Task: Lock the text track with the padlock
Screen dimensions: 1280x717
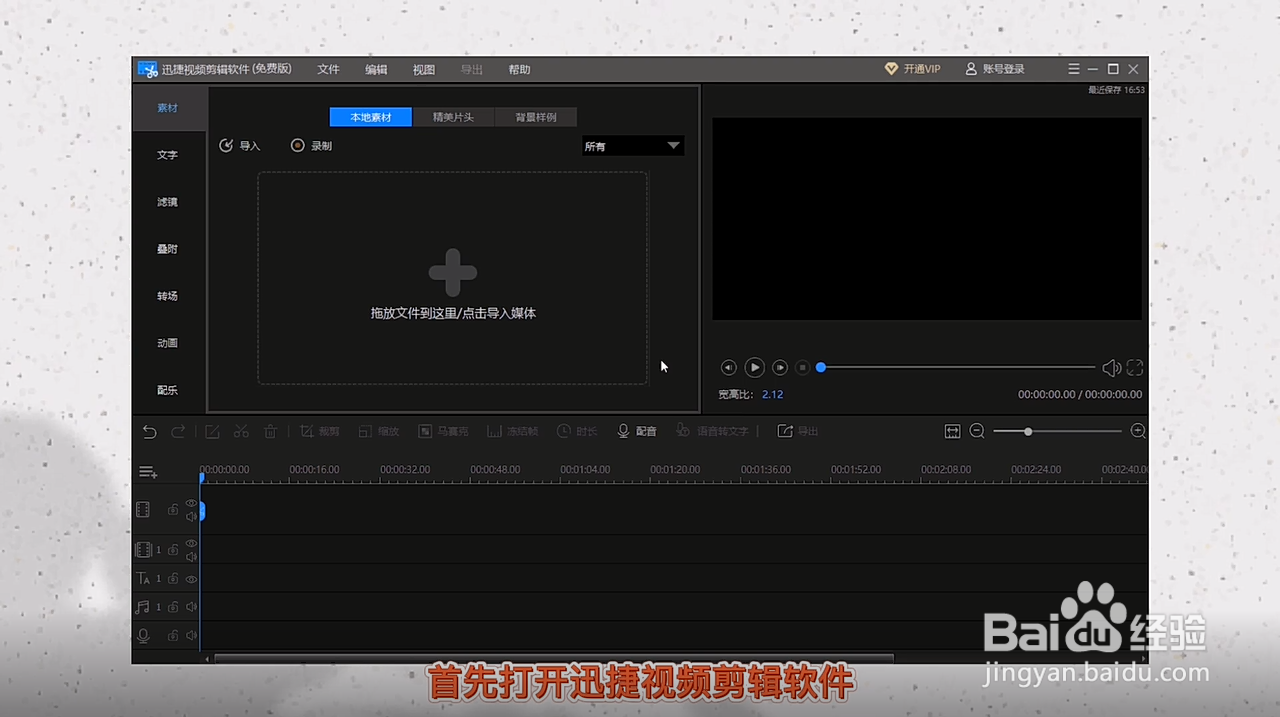Action: click(172, 578)
